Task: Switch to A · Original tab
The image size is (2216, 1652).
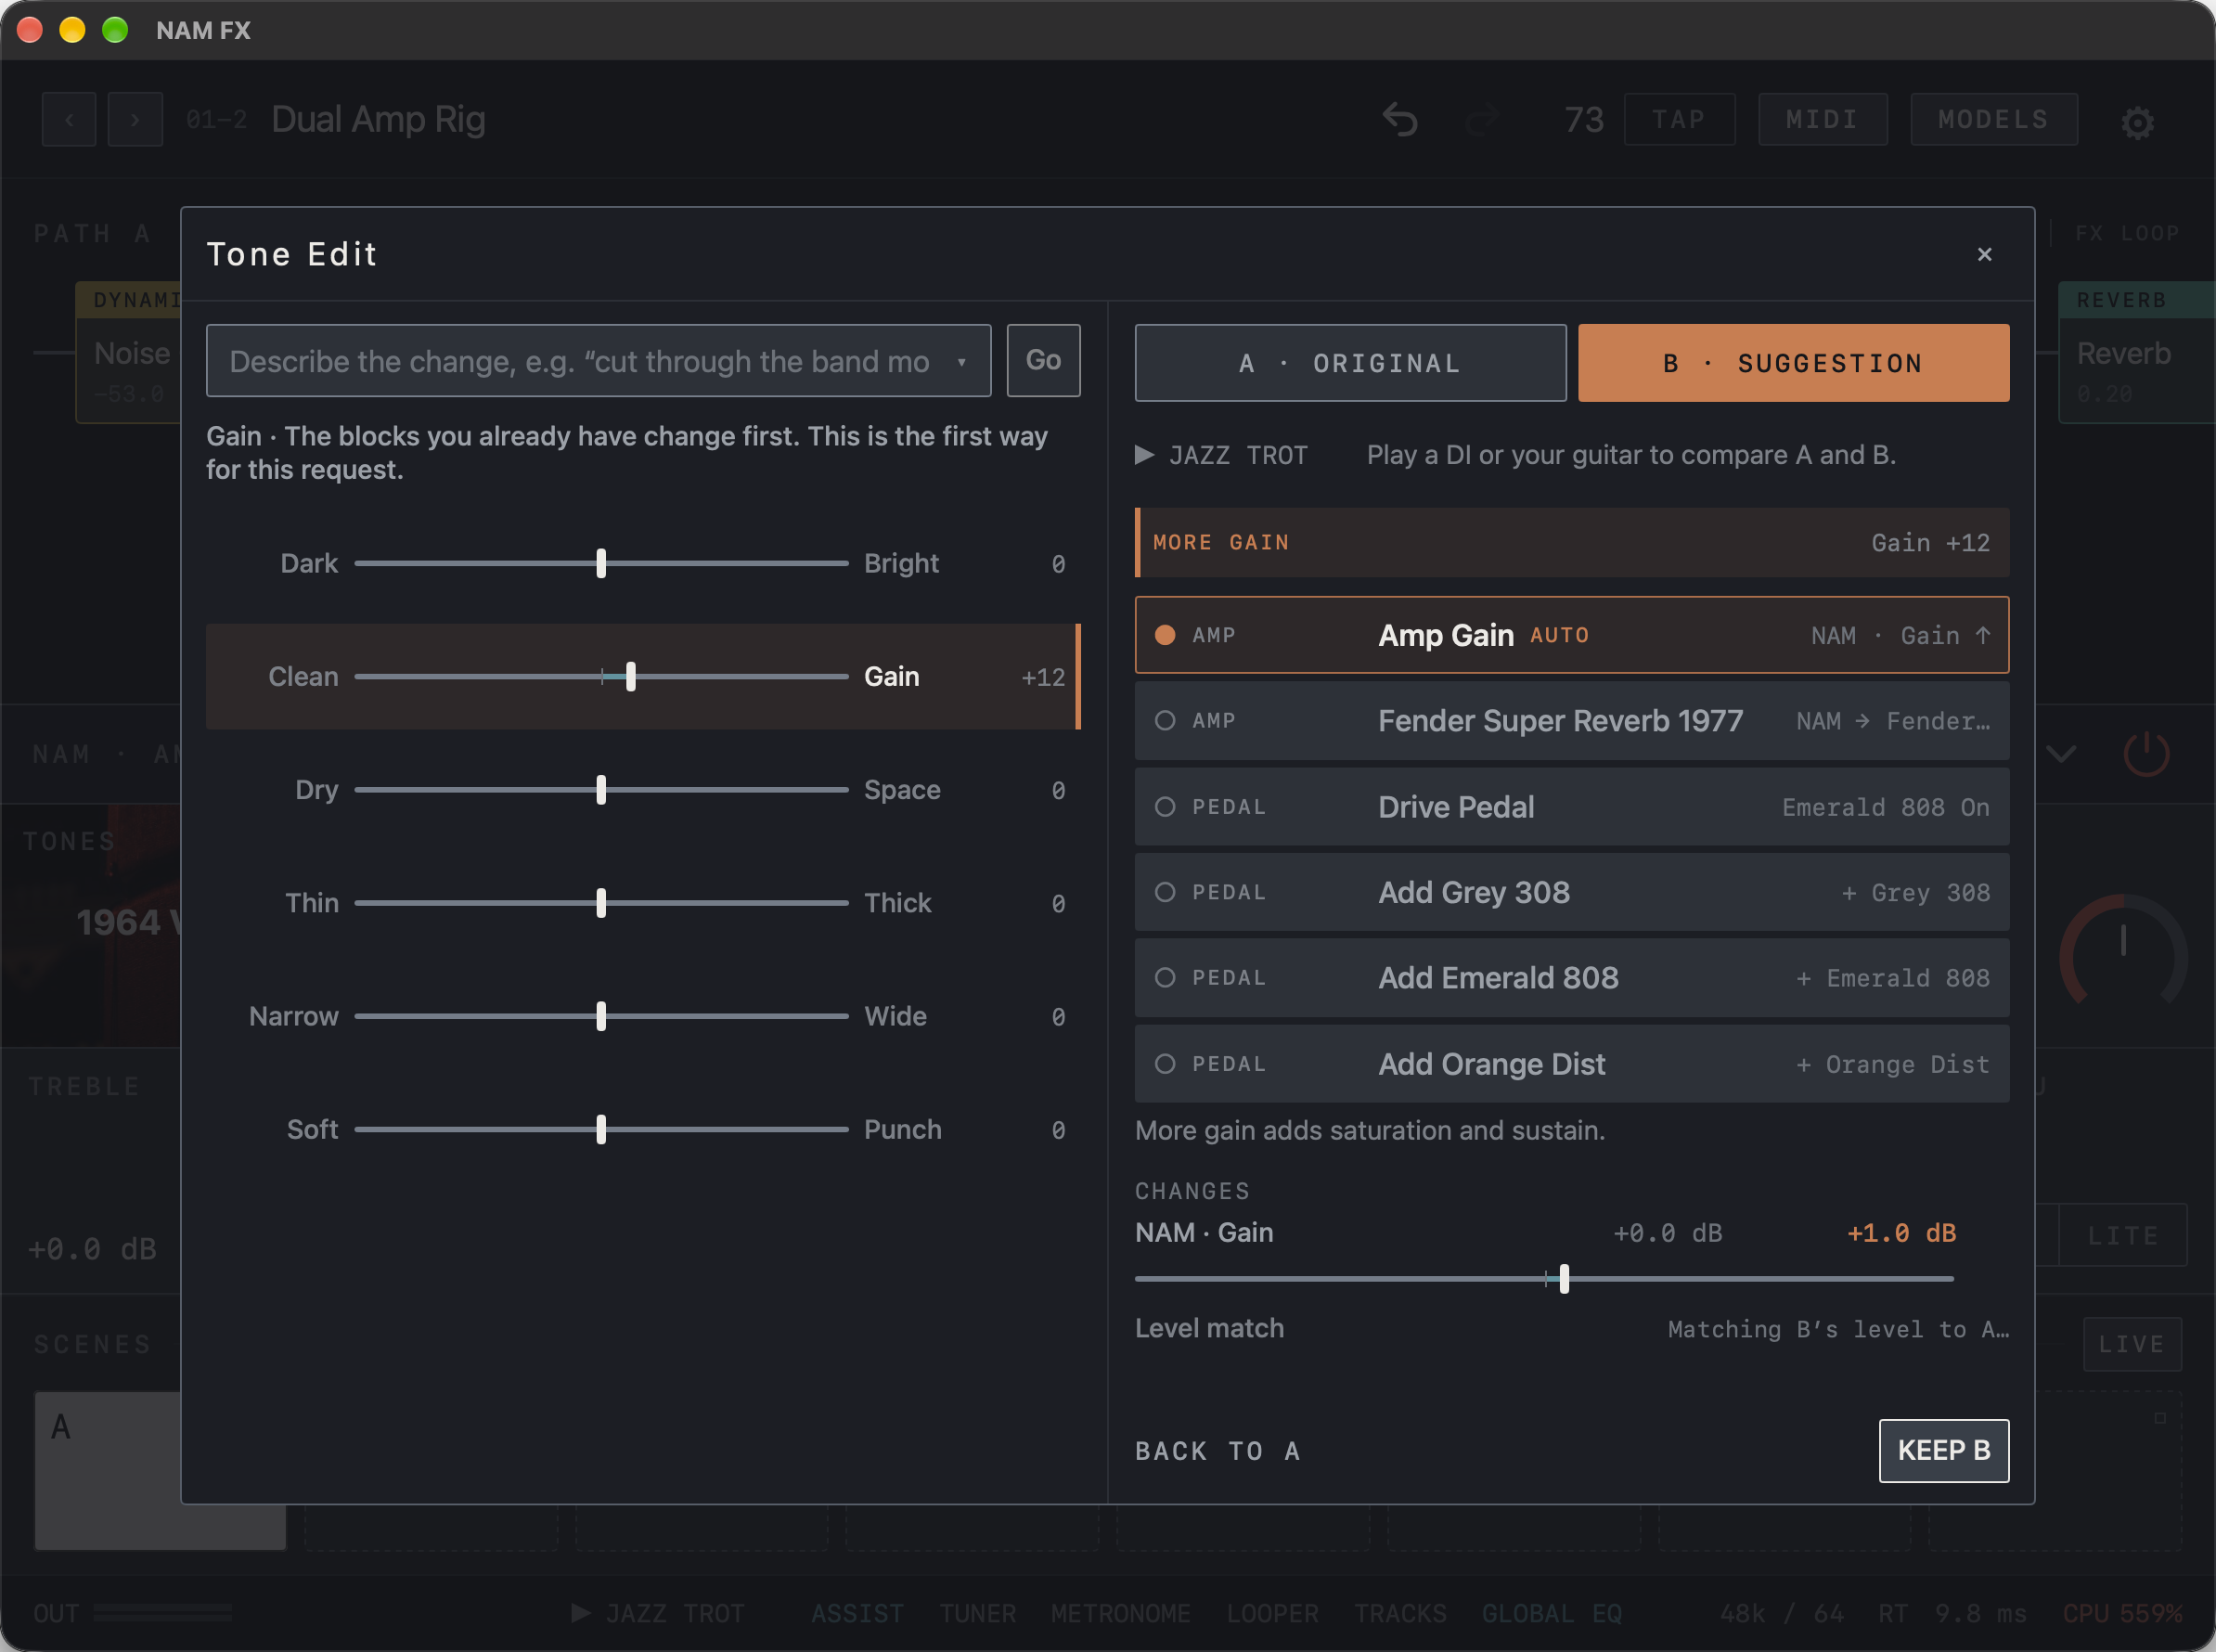Action: (1350, 363)
